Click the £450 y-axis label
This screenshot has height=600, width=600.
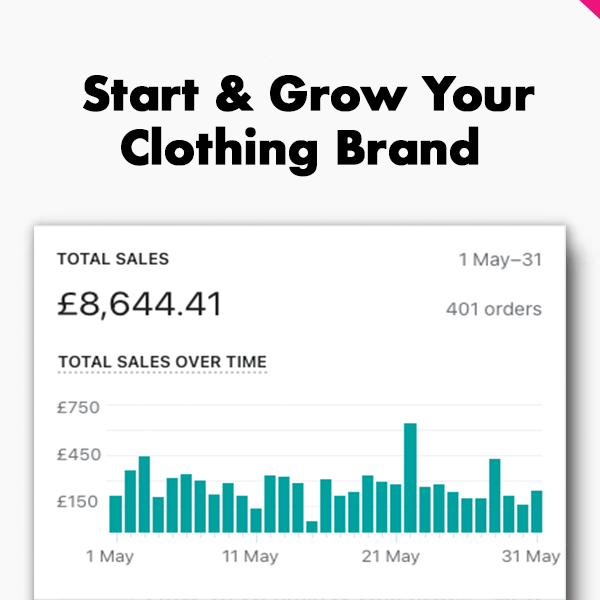(79, 454)
